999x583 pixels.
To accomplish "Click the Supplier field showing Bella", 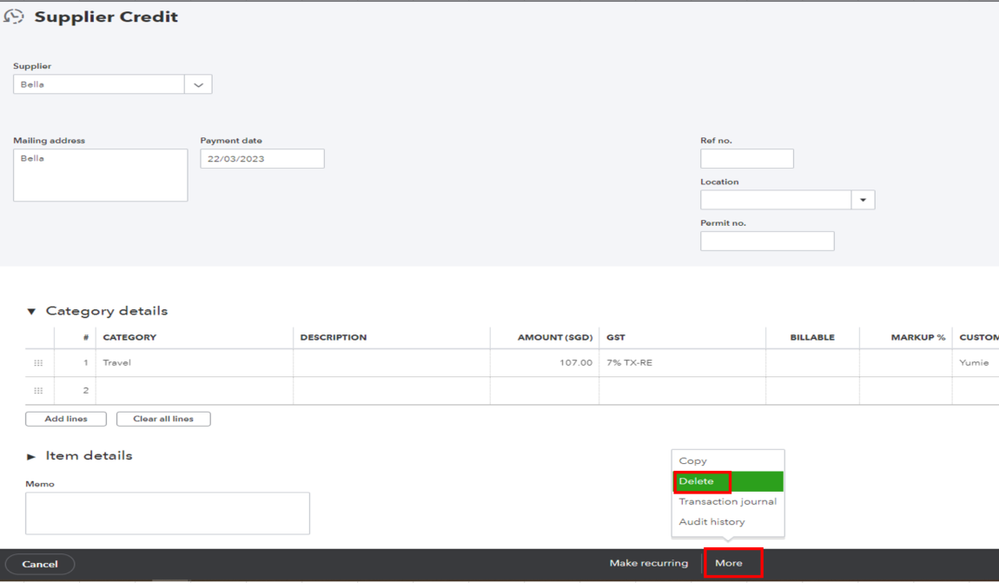I will 99,84.
